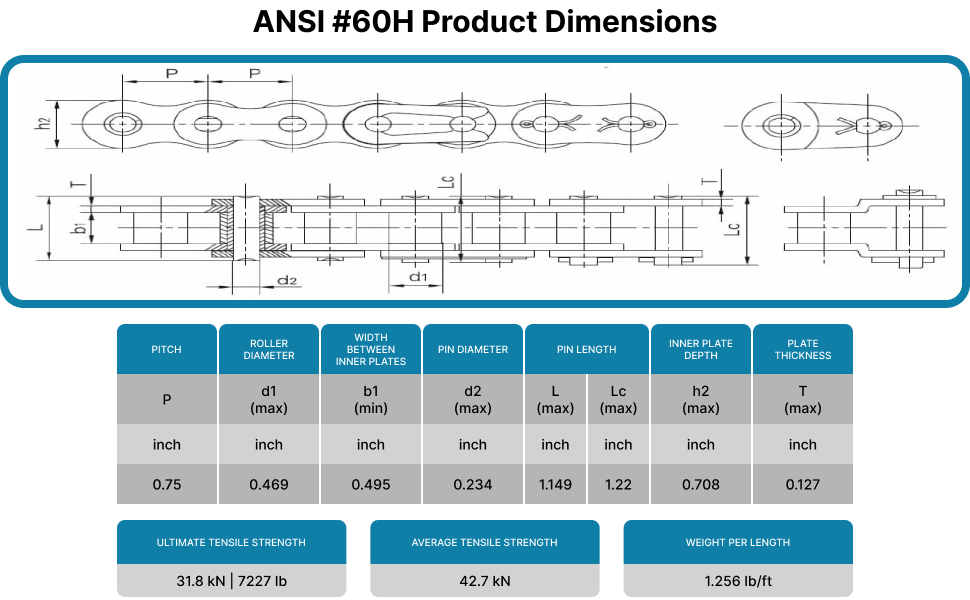Click the WEIGHT PER LENGTH label
Viewport: 970px width, 600px height.
point(738,541)
